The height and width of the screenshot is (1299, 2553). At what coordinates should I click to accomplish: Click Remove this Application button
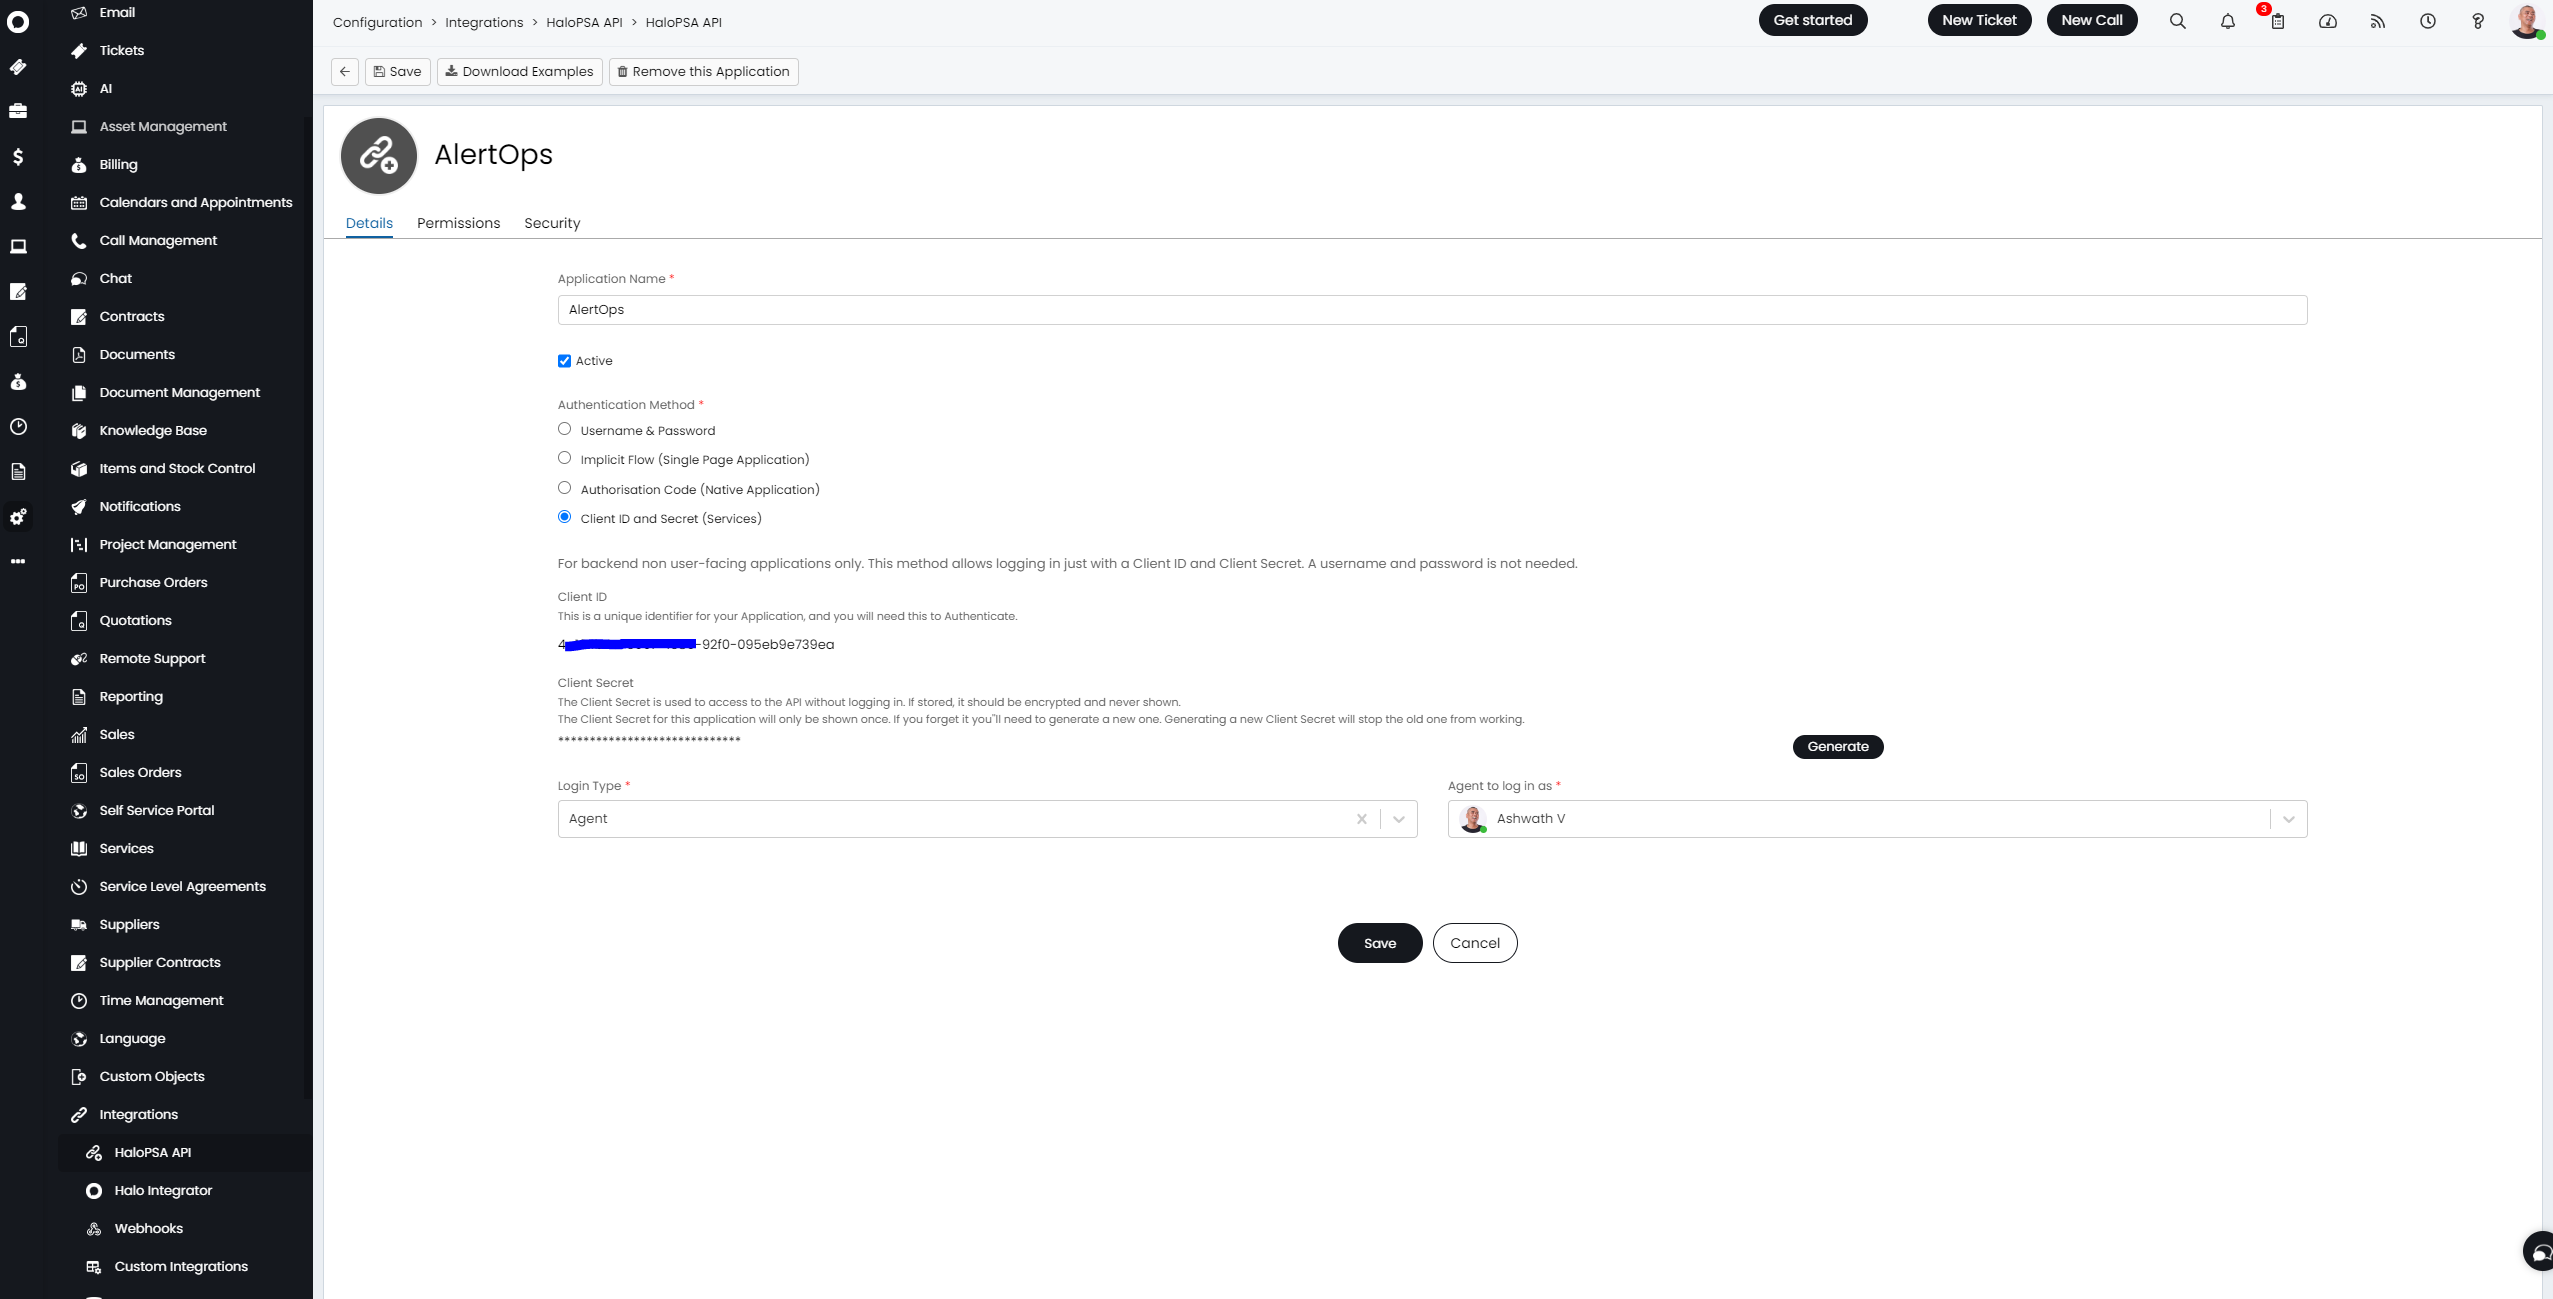(x=703, y=71)
